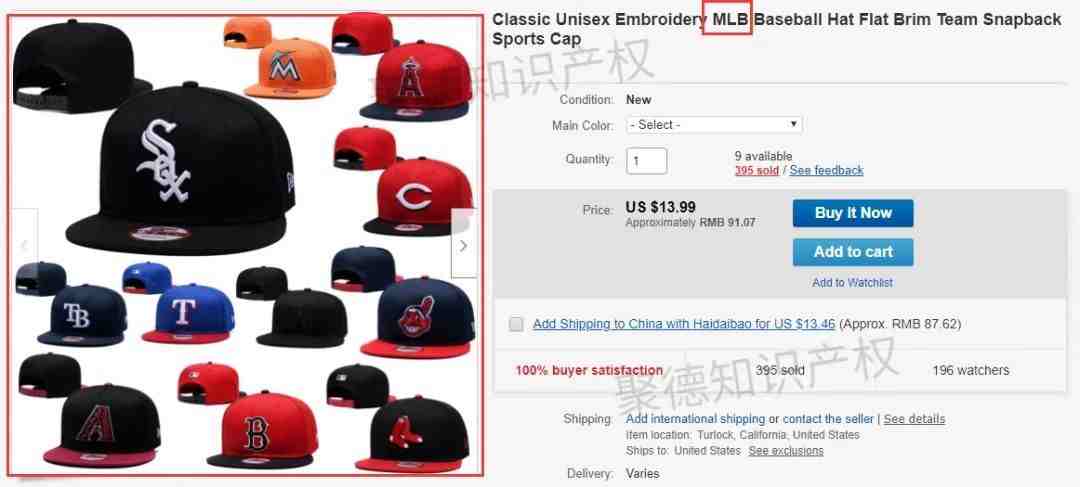The width and height of the screenshot is (1080, 487).
Task: Click the Buy It Now button
Action: (853, 213)
